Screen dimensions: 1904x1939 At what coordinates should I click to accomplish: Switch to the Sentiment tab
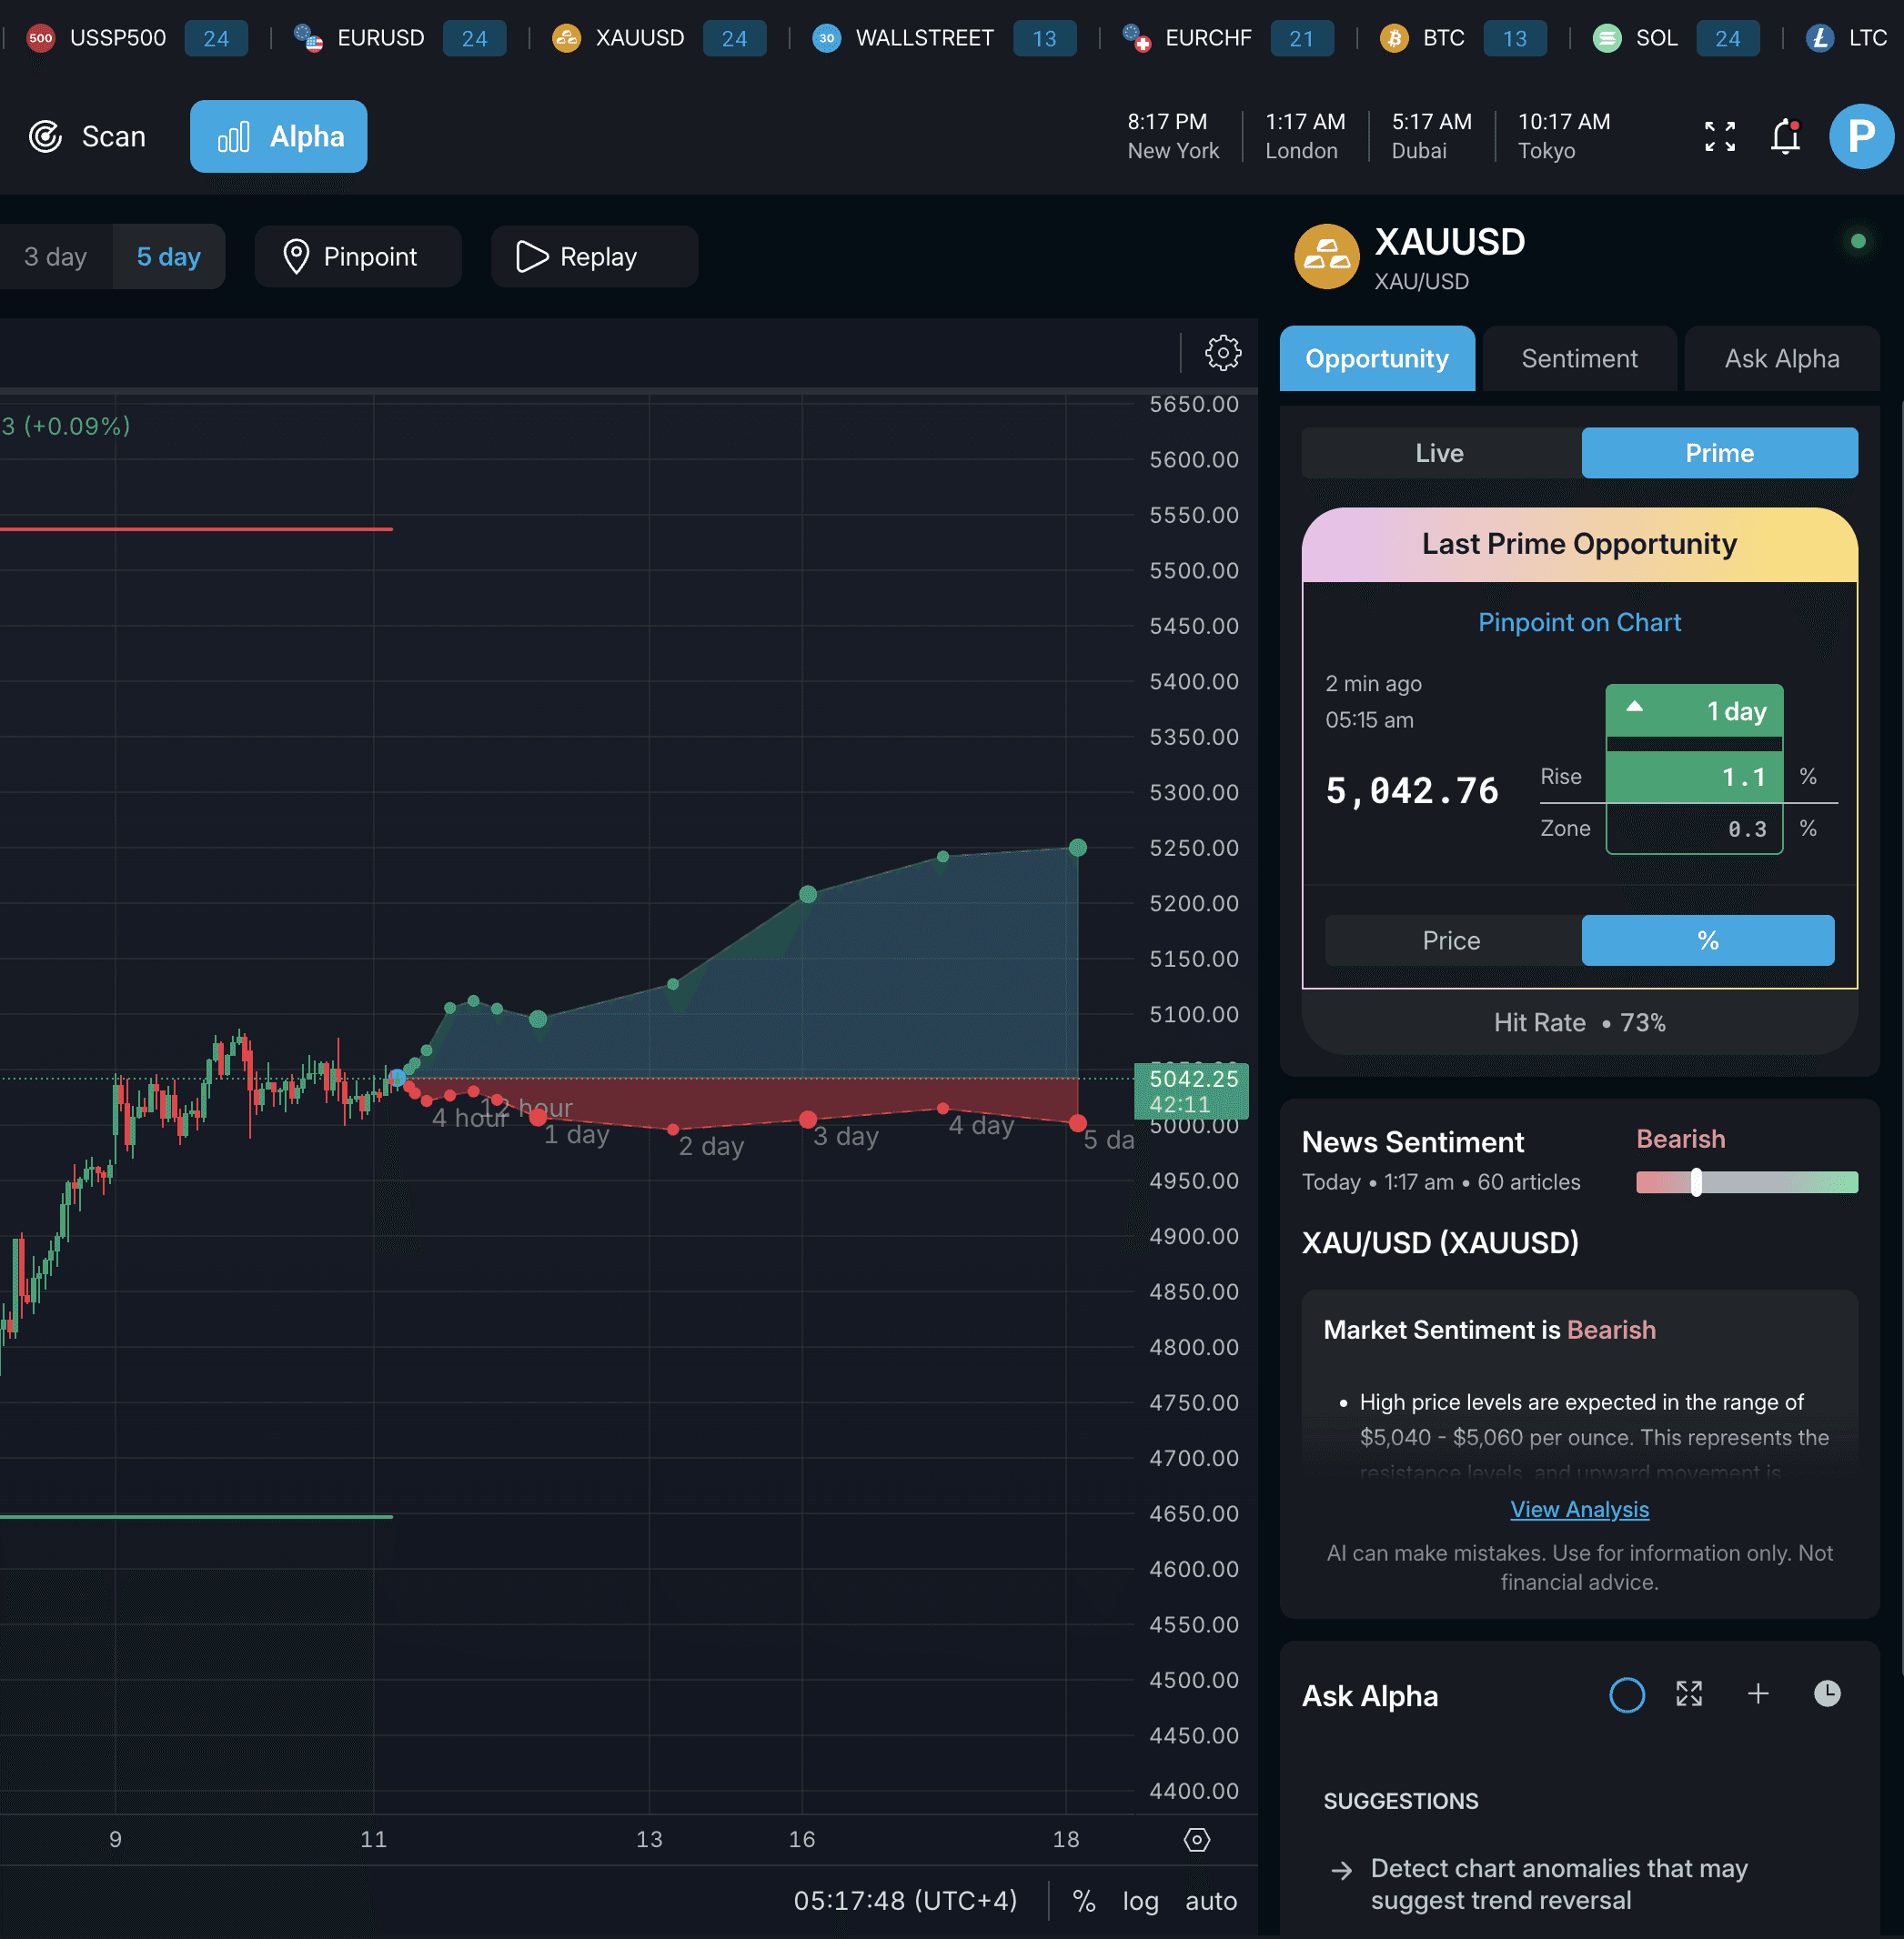tap(1579, 358)
